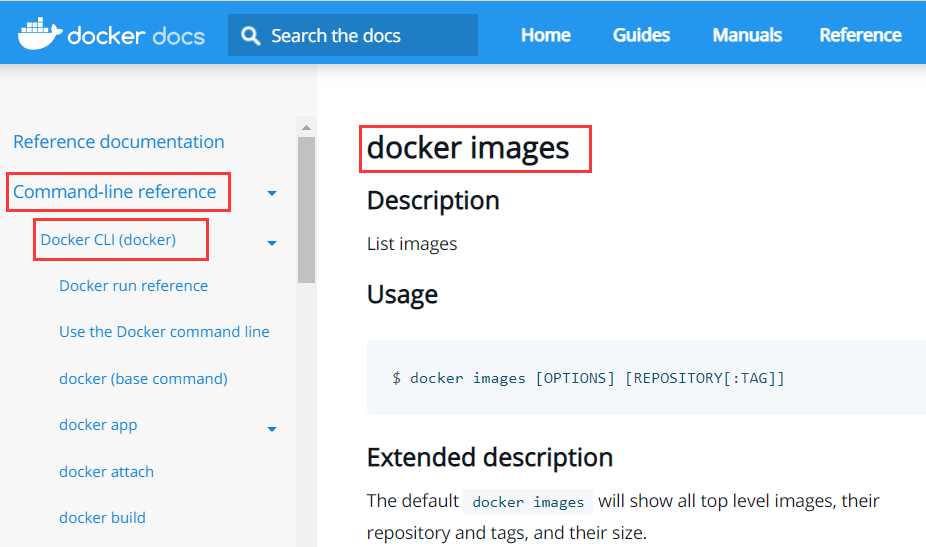Click the Description heading
This screenshot has width=926, height=547.
pos(433,201)
